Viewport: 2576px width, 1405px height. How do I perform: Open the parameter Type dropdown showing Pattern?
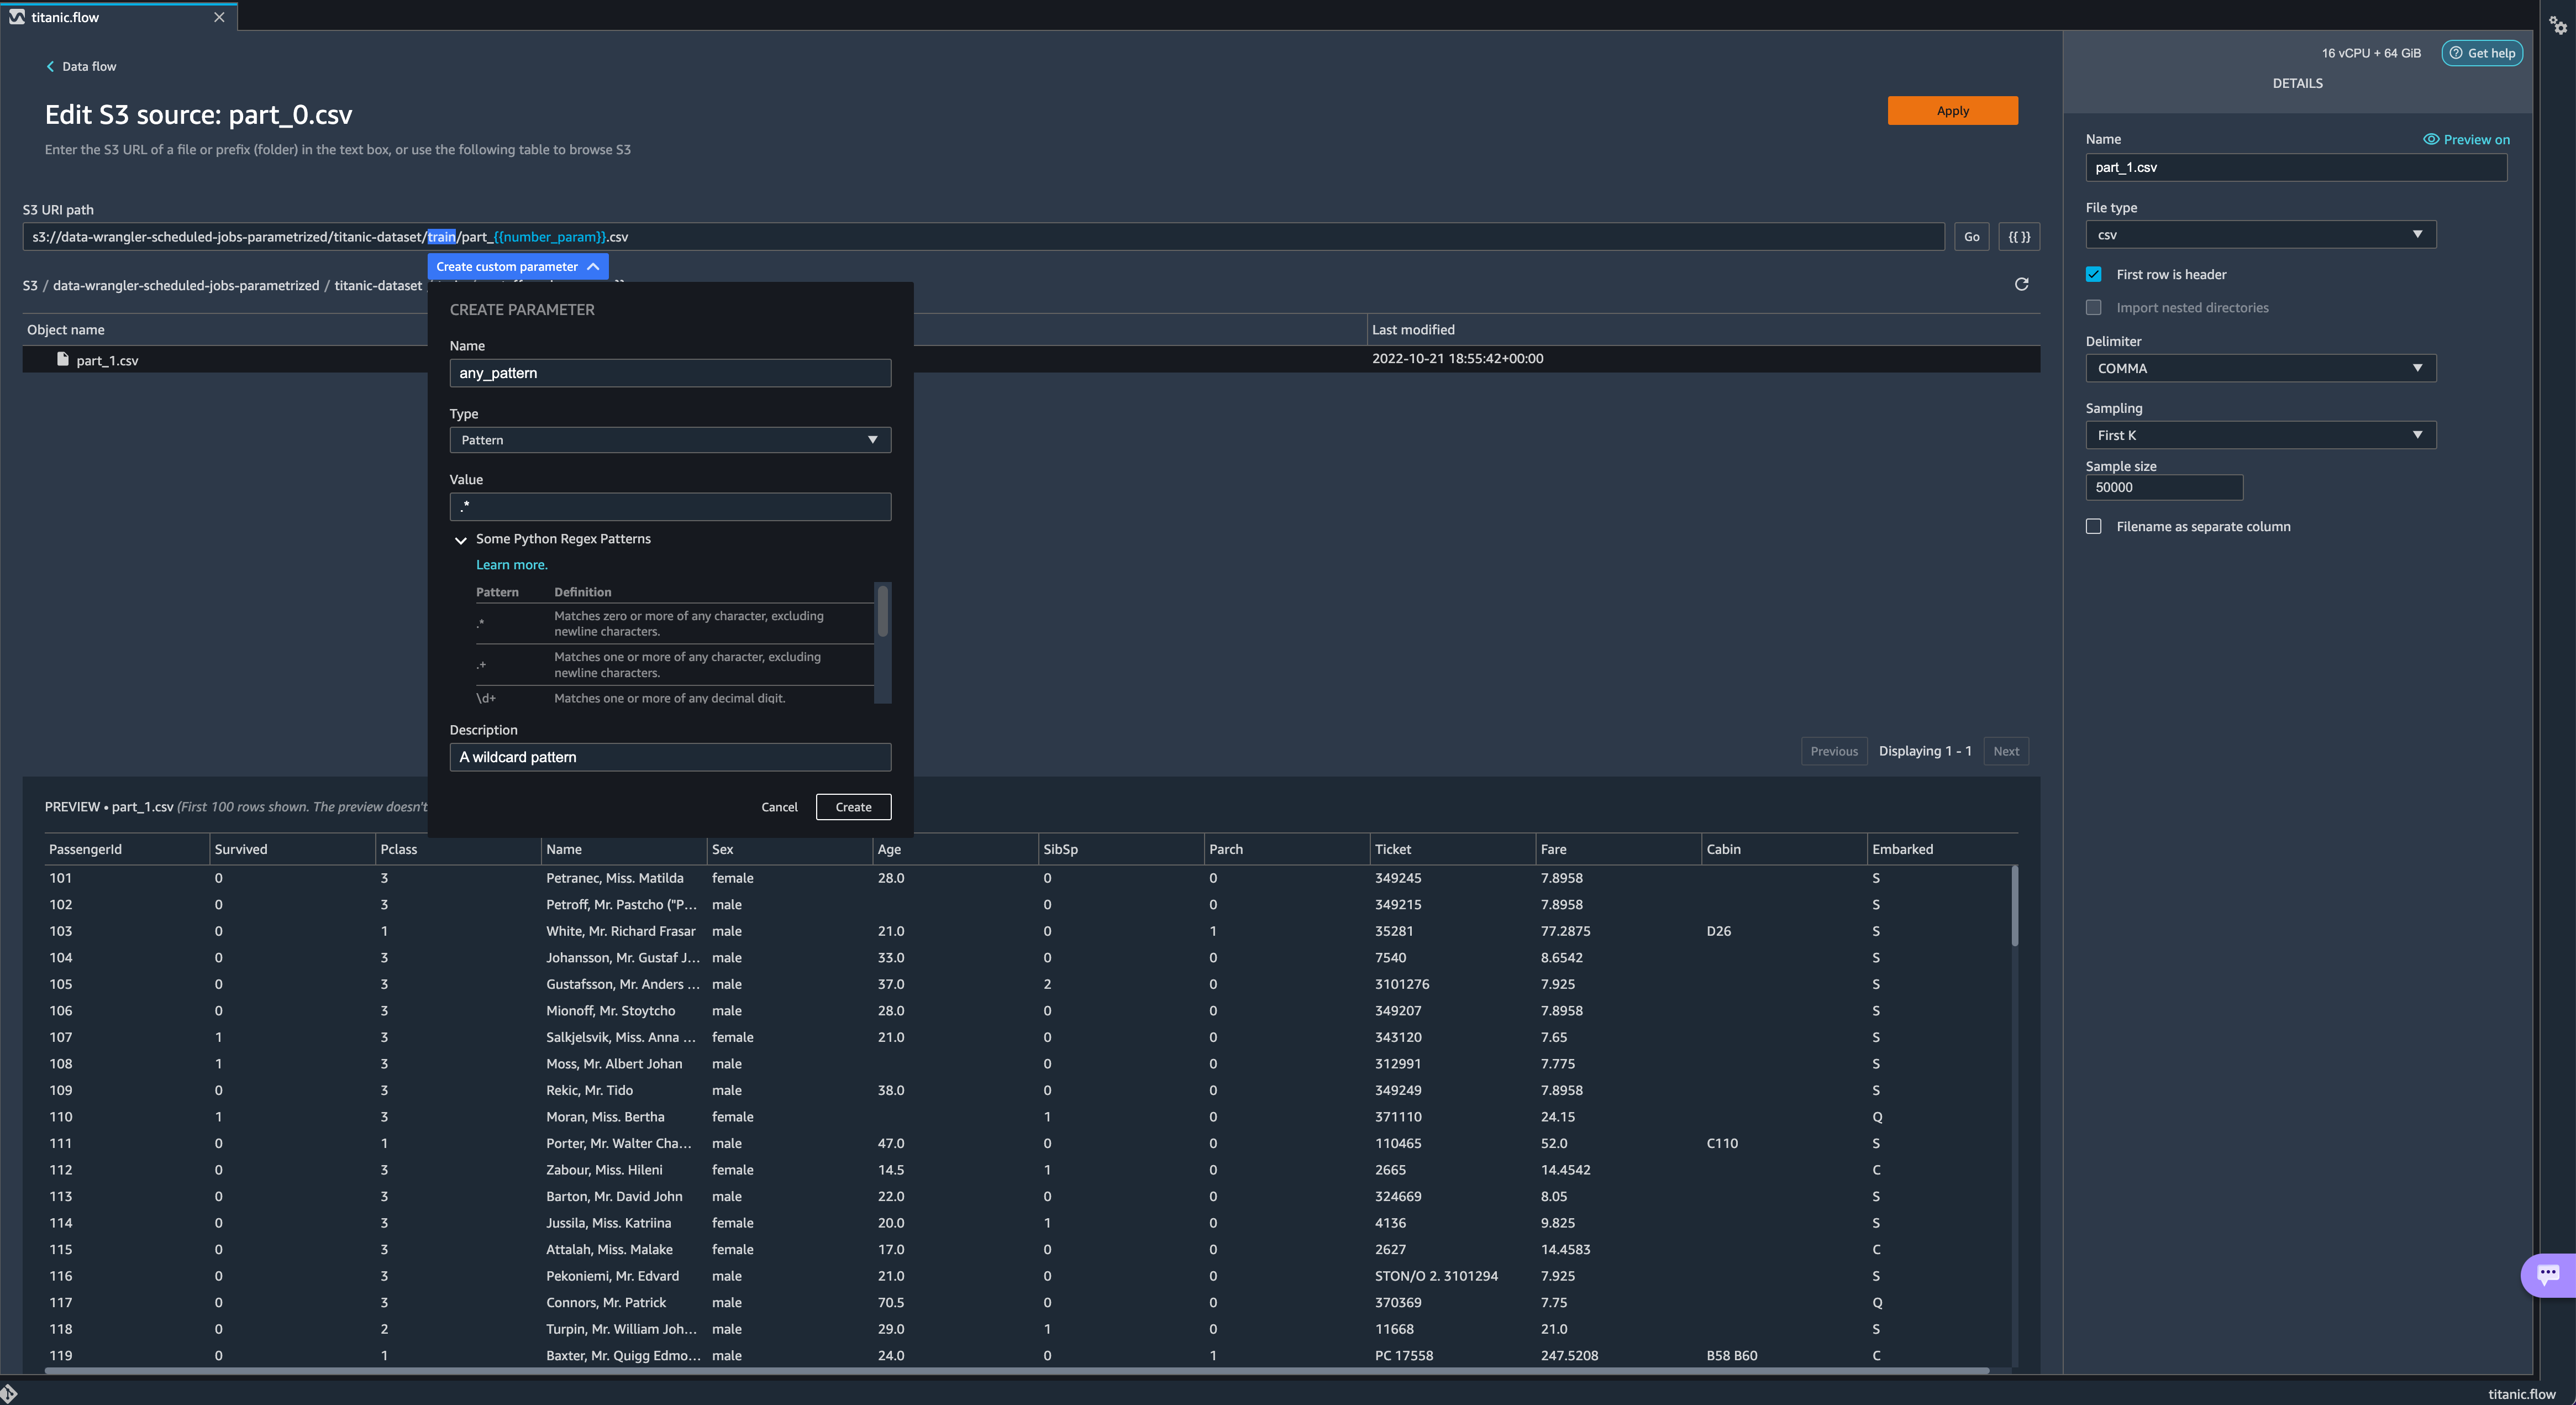click(x=670, y=440)
